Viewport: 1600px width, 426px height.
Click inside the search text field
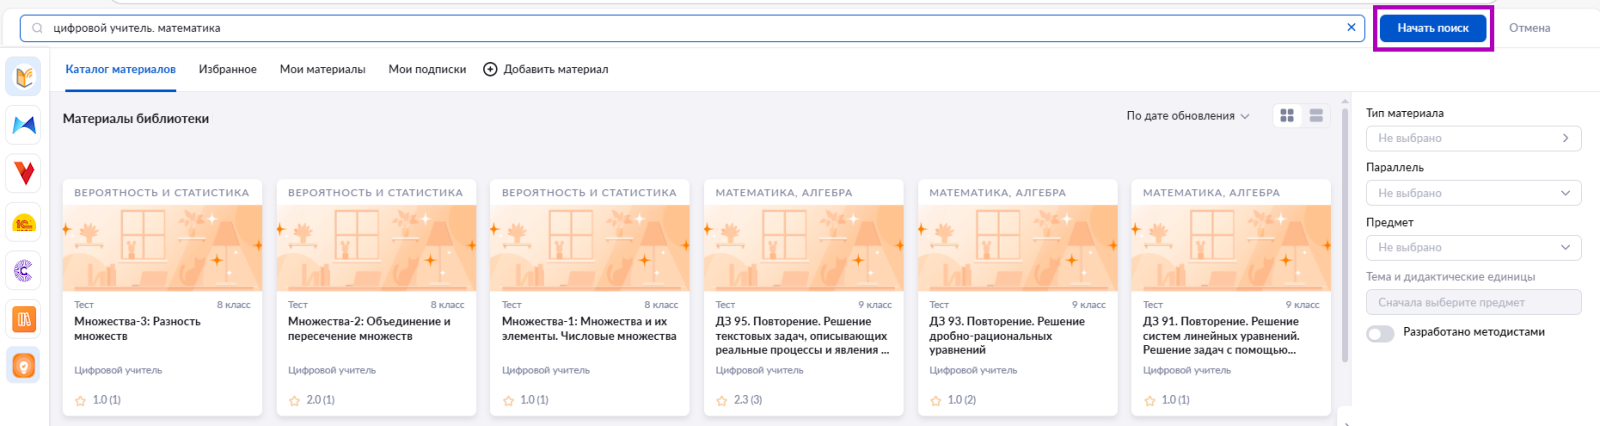point(690,28)
